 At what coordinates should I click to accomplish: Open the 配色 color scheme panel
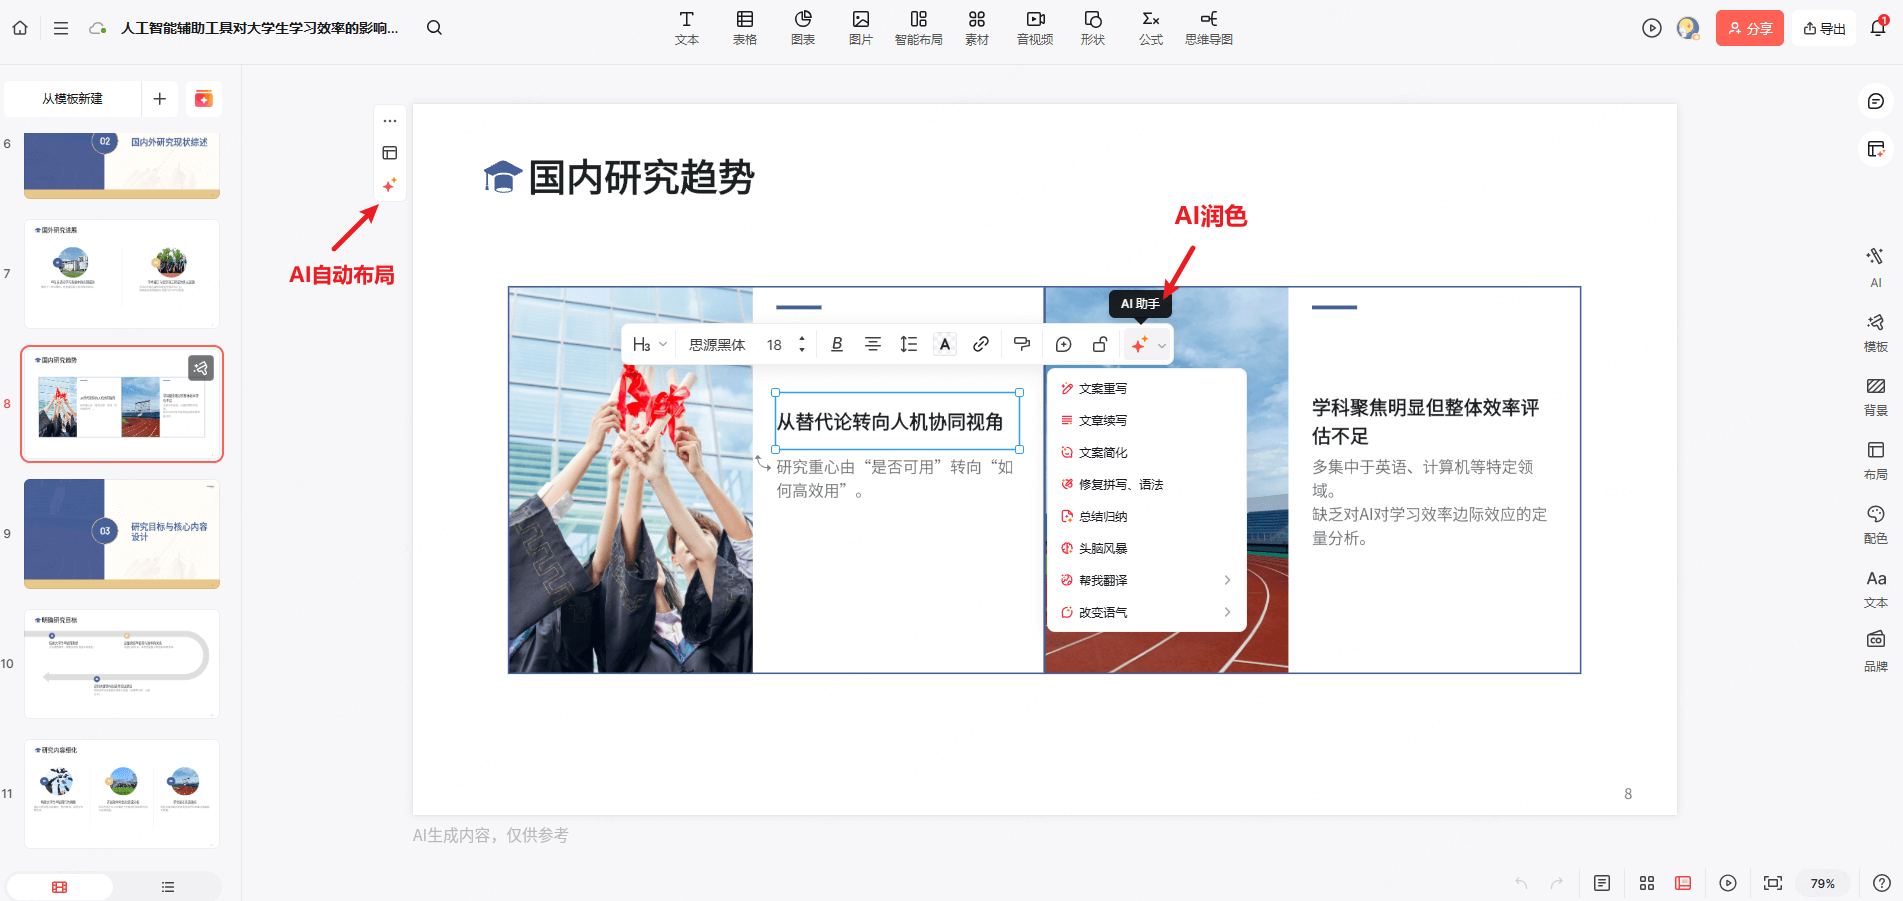click(x=1876, y=523)
